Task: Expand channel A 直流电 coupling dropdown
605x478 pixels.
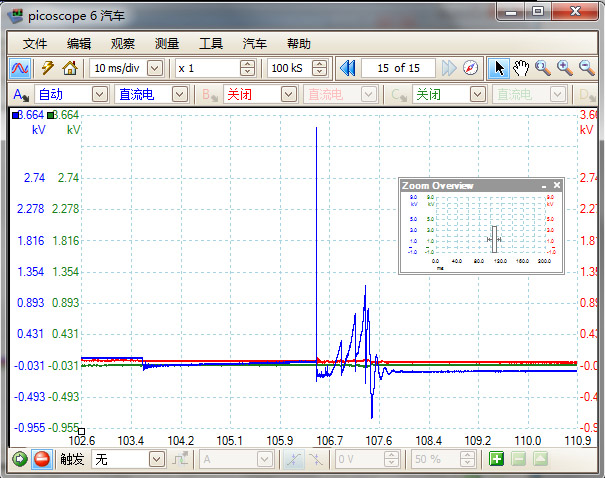Action: 180,95
